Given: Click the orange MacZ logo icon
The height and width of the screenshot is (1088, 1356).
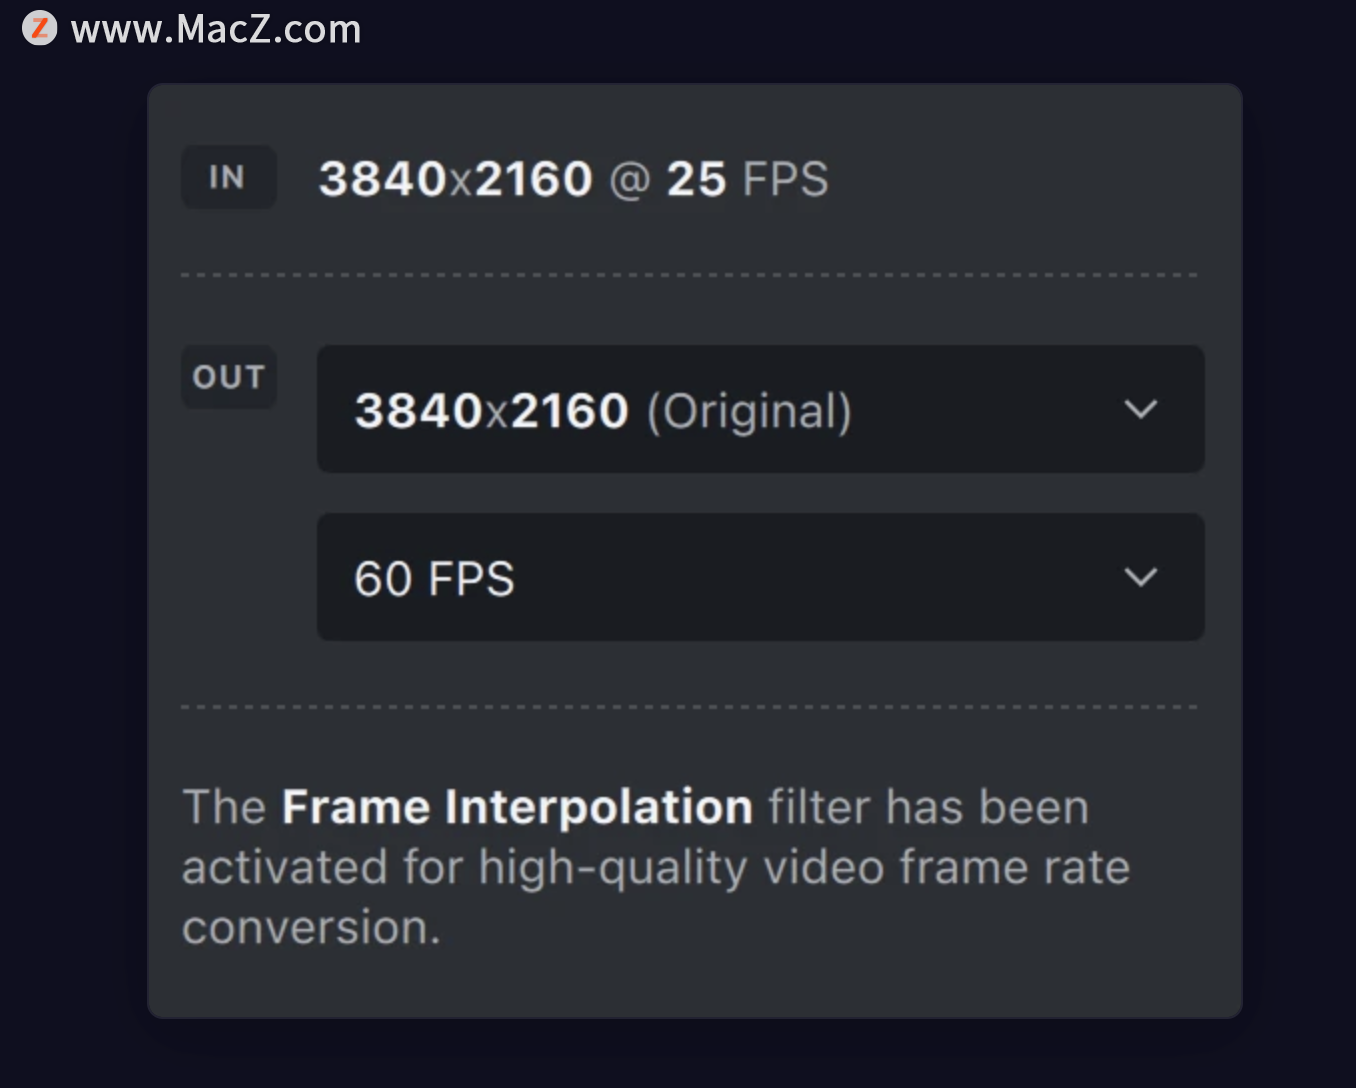Looking at the screenshot, I should (x=39, y=29).
